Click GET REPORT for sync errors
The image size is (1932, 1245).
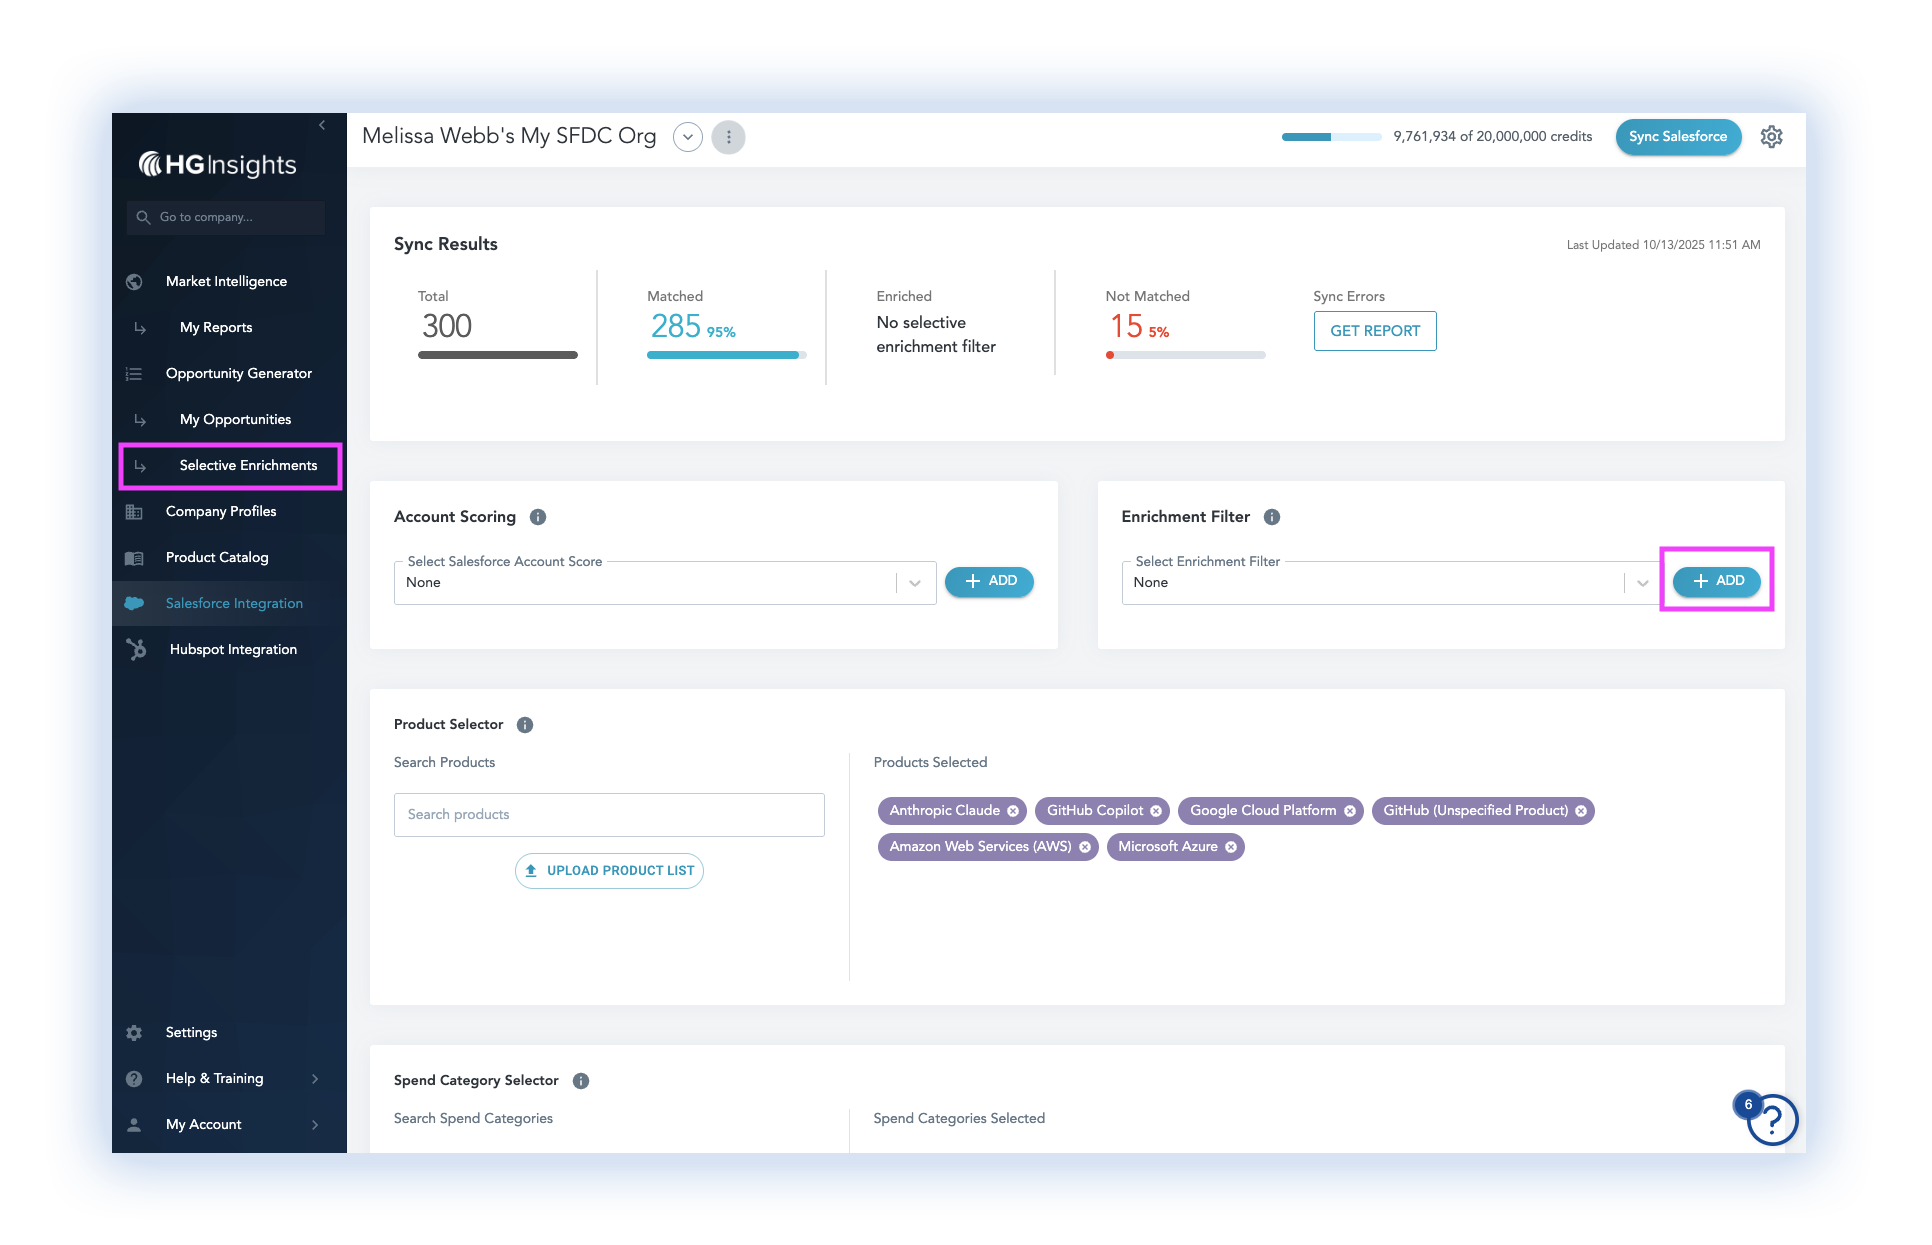tap(1374, 331)
